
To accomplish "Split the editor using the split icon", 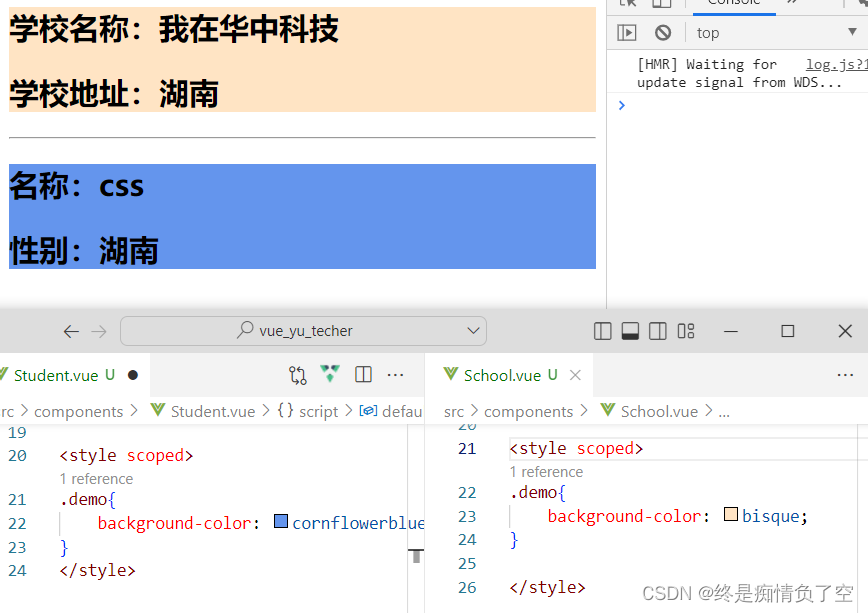I will pos(363,373).
